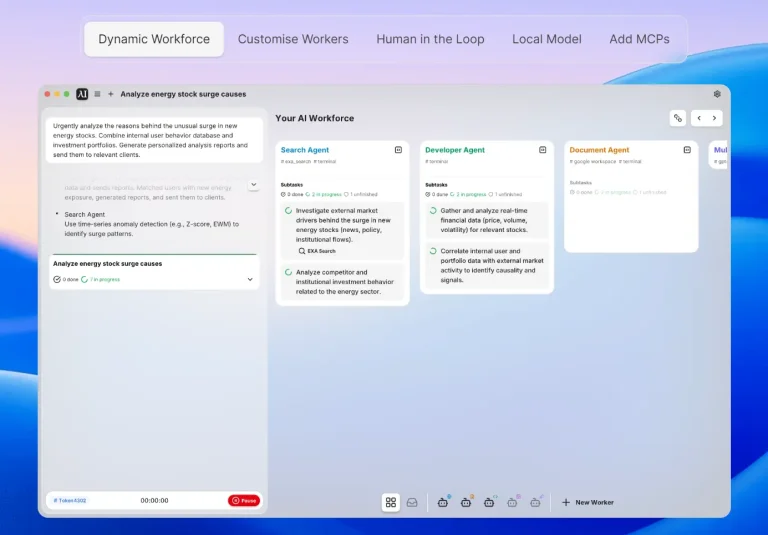The height and width of the screenshot is (535, 768).
Task: Click the window title Analyze energy stock surge causes
Action: point(183,94)
